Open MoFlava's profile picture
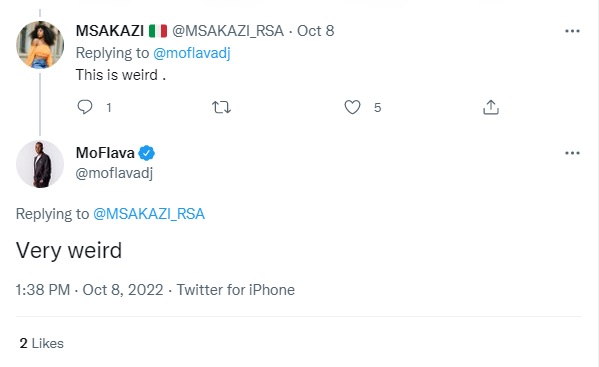Image resolution: width=599 pixels, height=367 pixels. (x=40, y=164)
